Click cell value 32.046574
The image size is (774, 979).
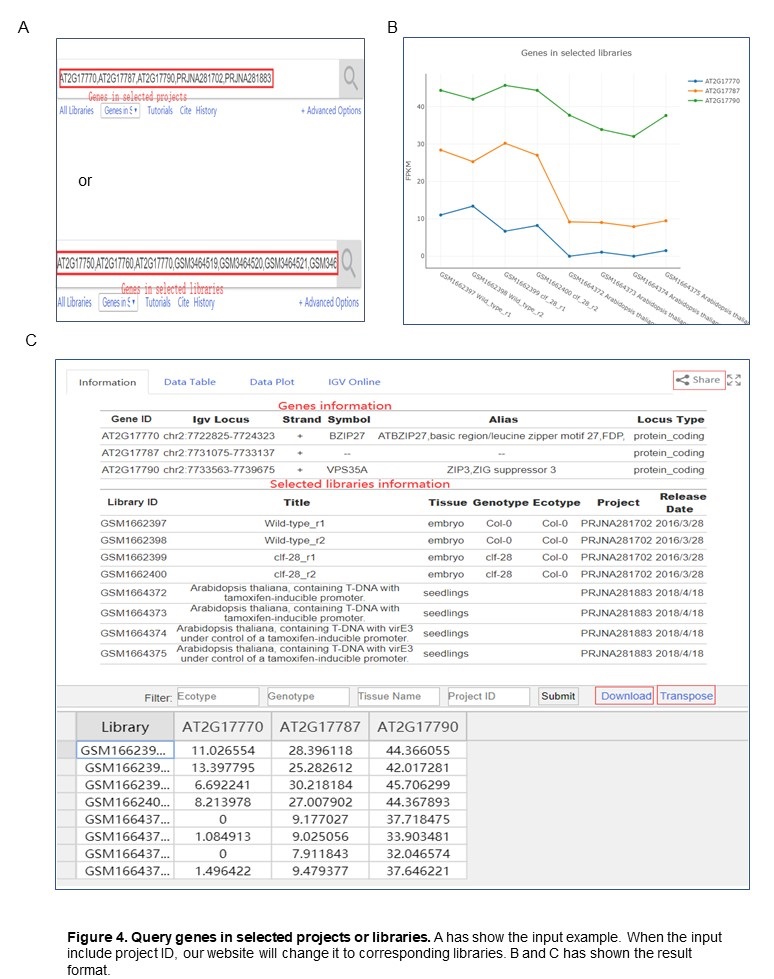tap(418, 854)
